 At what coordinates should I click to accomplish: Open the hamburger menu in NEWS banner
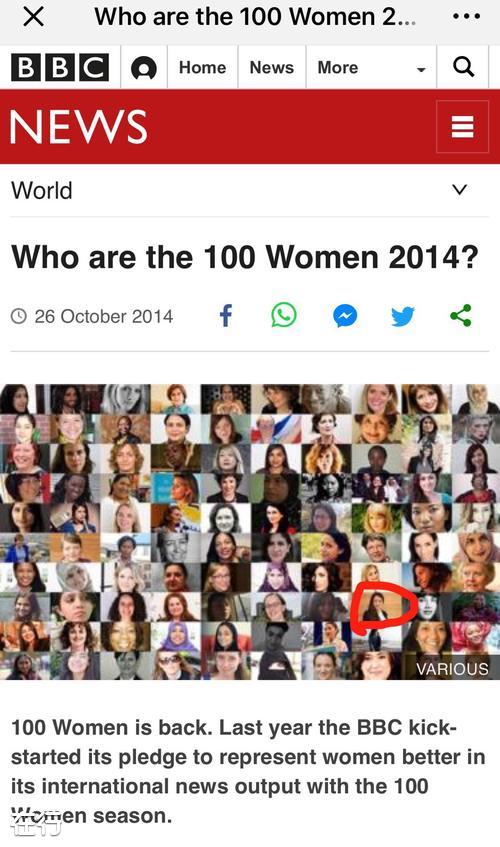pos(462,127)
